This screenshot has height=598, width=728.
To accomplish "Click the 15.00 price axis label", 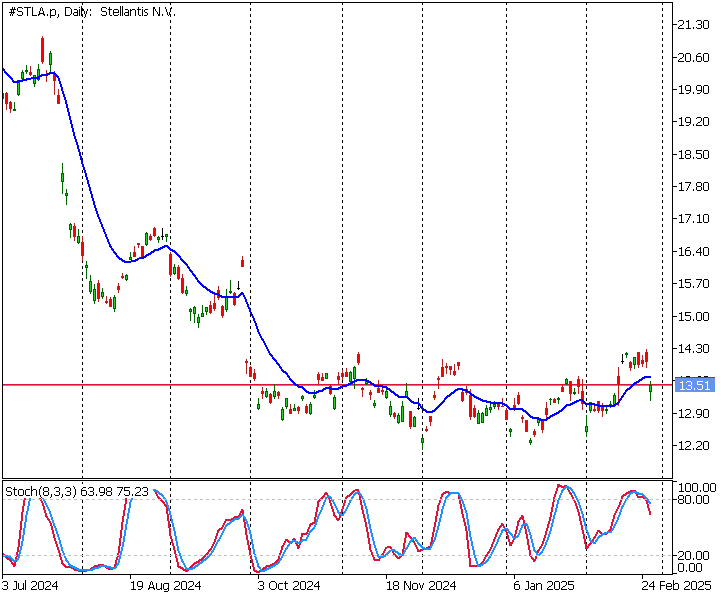I will [x=694, y=317].
